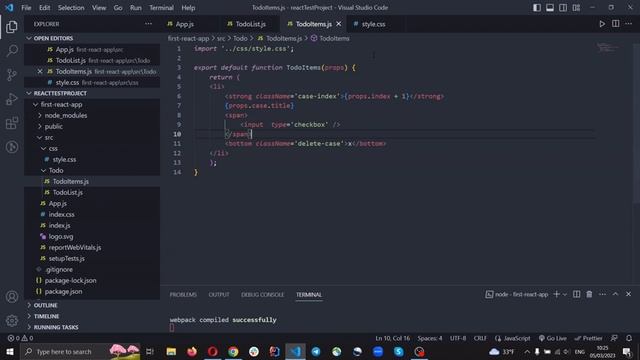
Task: Collapse the Todo folder
Action: pyautogui.click(x=92, y=171)
